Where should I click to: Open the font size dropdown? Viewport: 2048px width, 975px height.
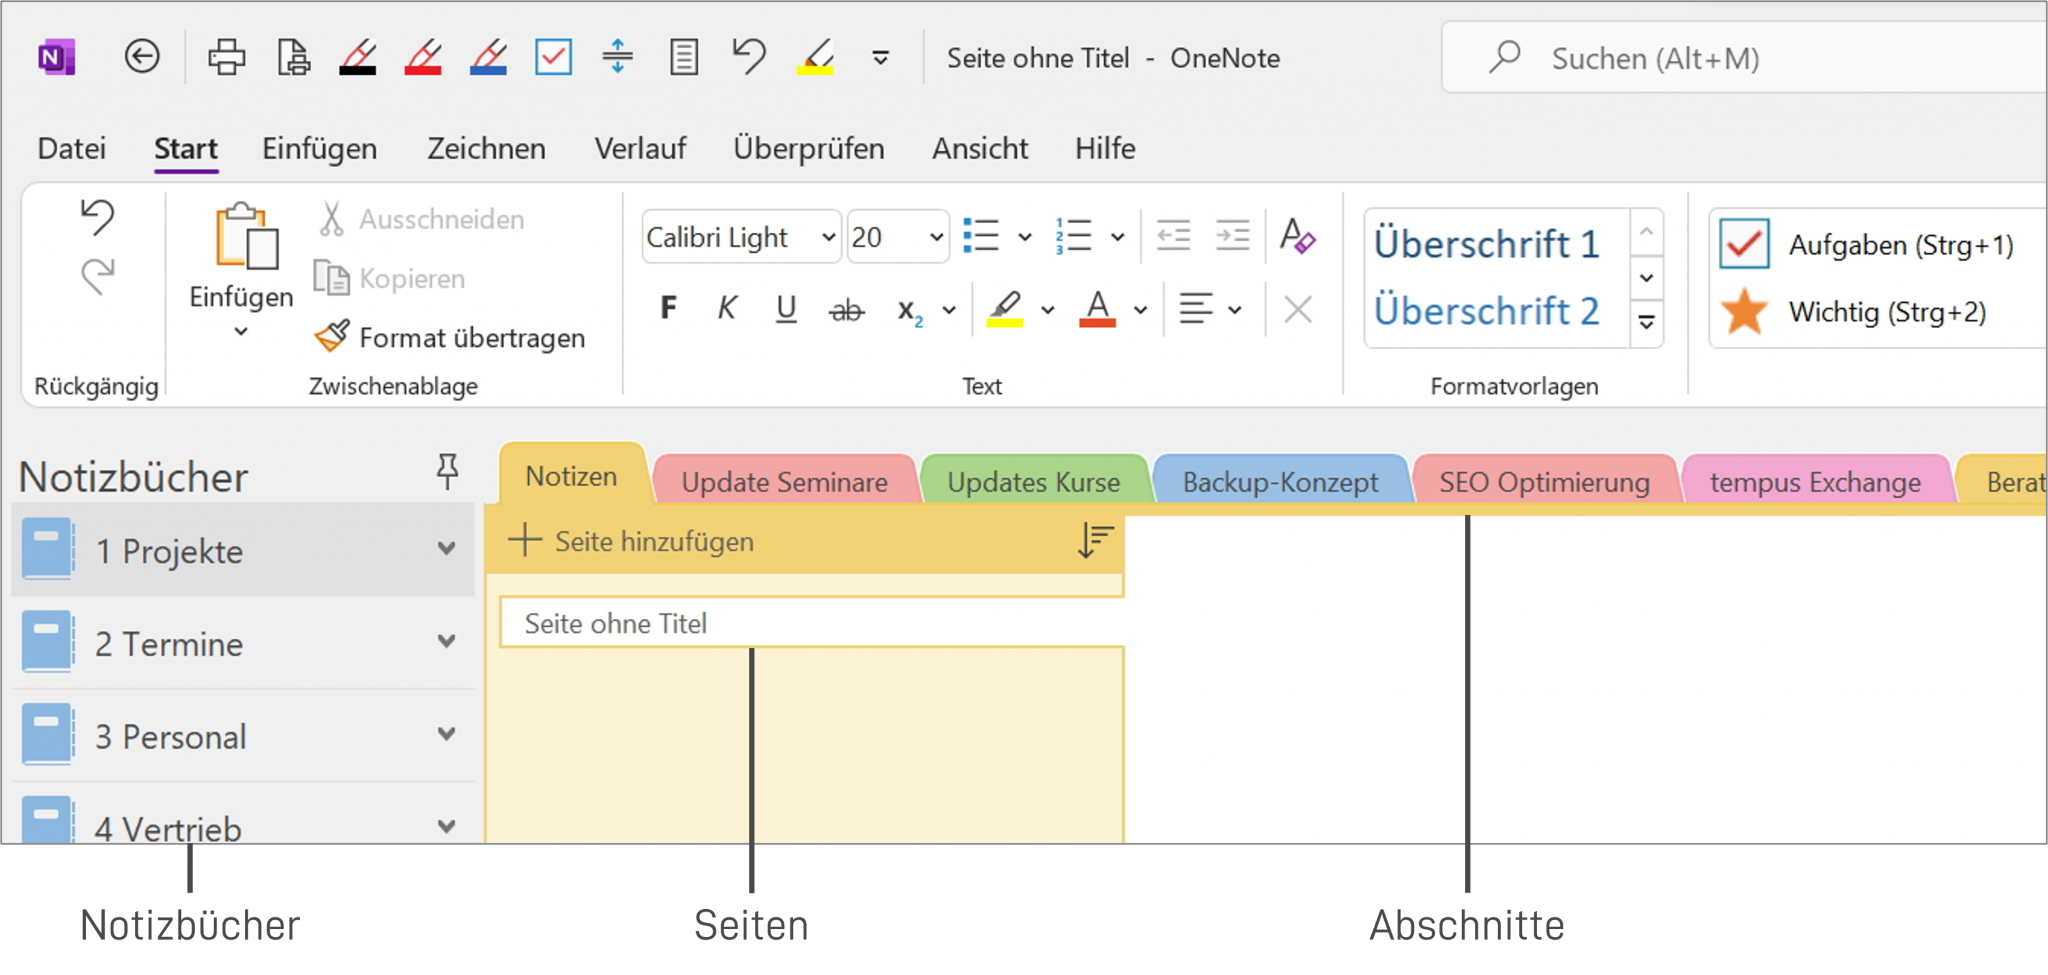click(895, 236)
